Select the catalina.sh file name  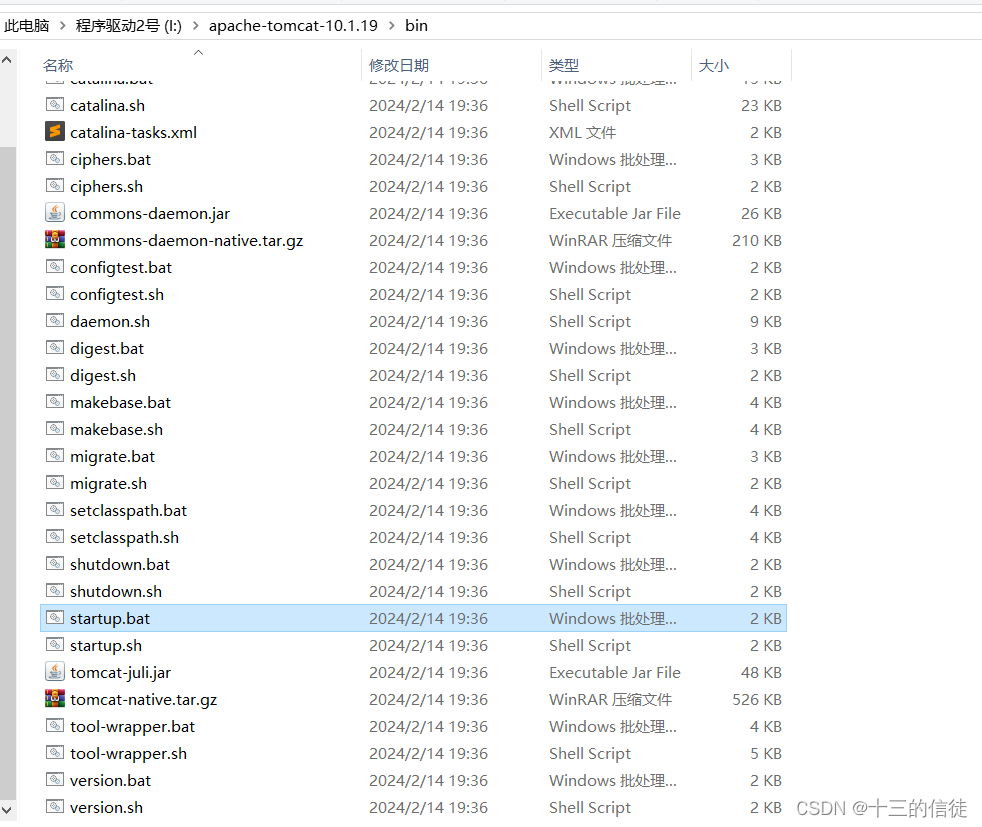click(x=108, y=106)
